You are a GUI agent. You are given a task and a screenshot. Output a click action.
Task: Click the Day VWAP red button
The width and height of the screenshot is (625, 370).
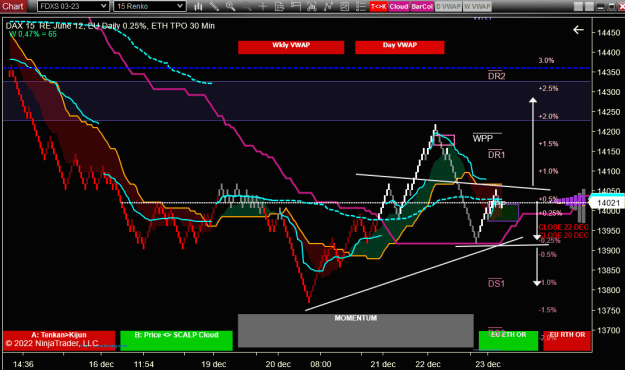[x=400, y=47]
